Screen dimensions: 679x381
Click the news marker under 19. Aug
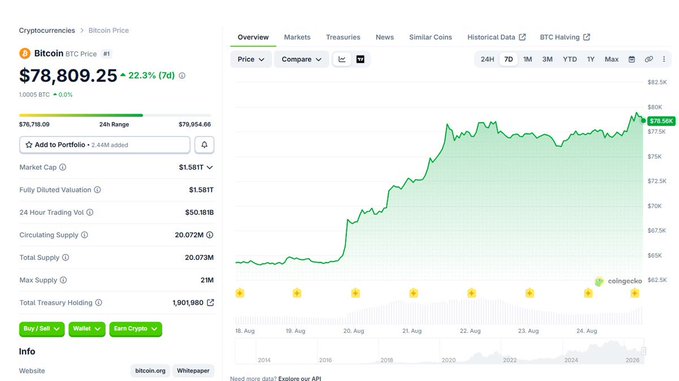click(297, 293)
